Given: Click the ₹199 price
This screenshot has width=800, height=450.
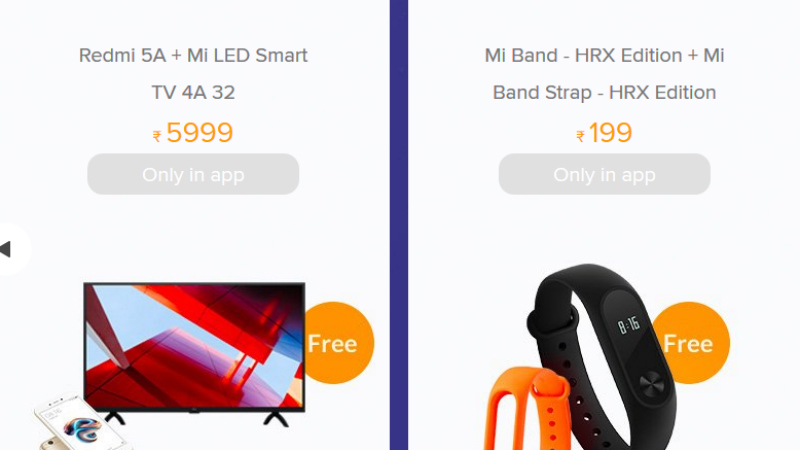Looking at the screenshot, I should tap(604, 133).
